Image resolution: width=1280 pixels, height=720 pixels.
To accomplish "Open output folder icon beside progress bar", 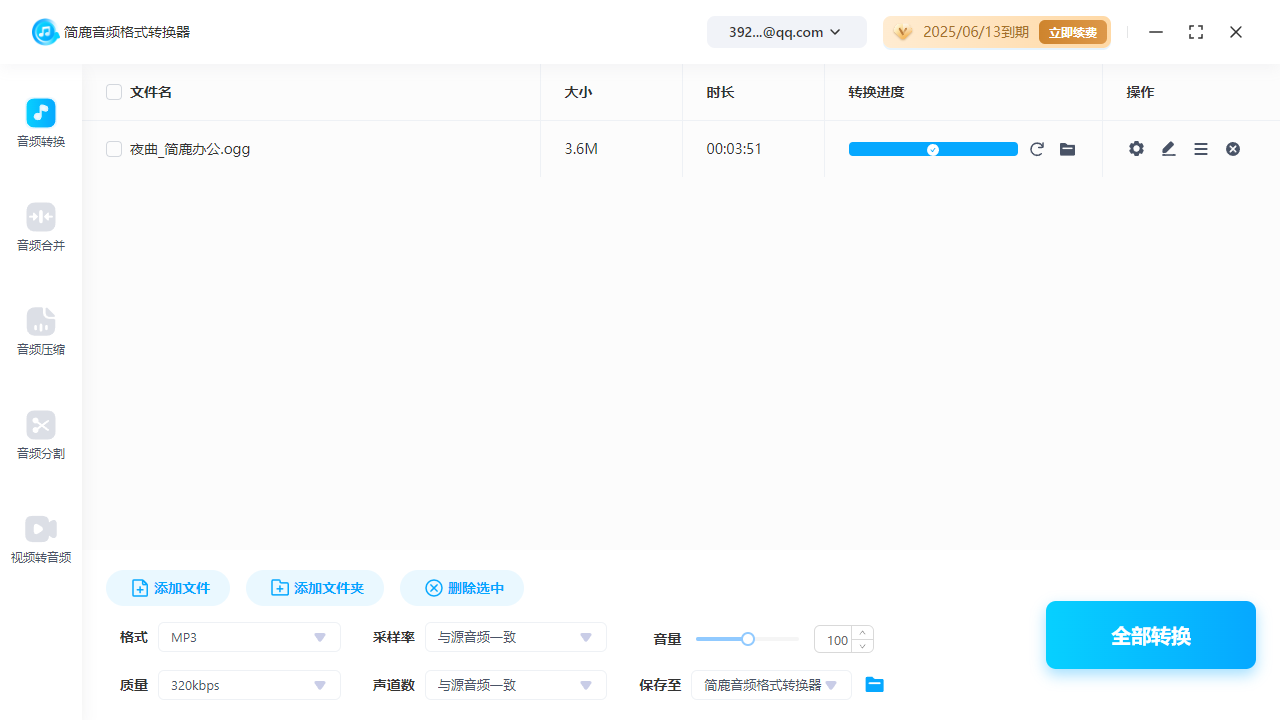I will [1067, 149].
